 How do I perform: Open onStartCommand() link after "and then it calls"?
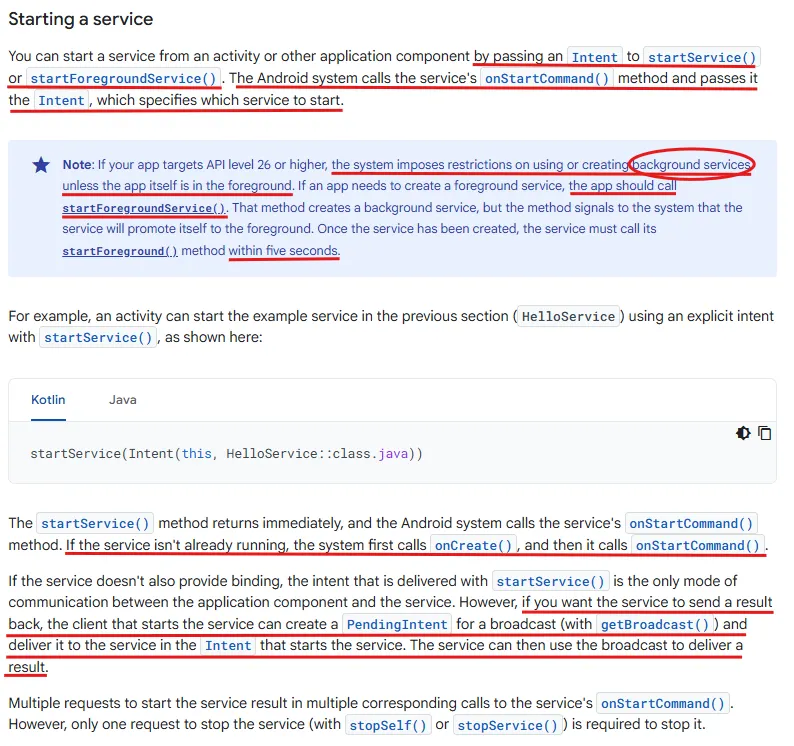tap(698, 545)
